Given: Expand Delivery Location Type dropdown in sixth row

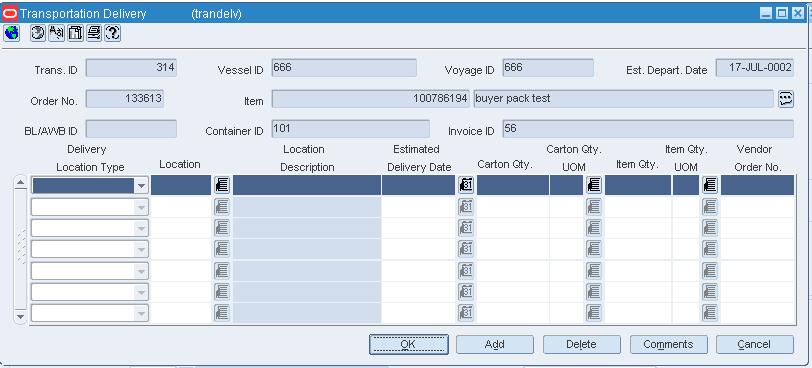Looking at the screenshot, I should pos(141,291).
